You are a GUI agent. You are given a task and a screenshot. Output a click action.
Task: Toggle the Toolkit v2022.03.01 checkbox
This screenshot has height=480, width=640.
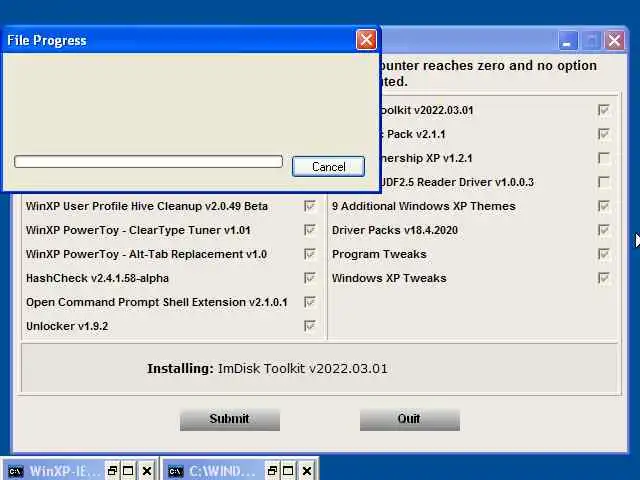tap(604, 110)
